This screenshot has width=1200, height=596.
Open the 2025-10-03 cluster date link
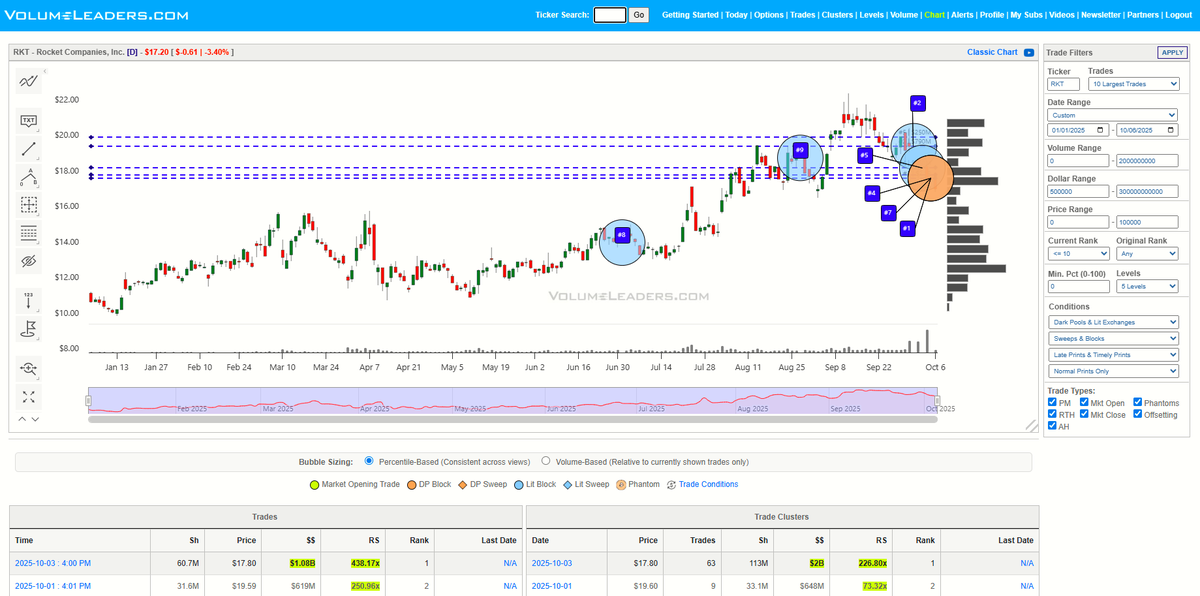pyautogui.click(x=552, y=564)
